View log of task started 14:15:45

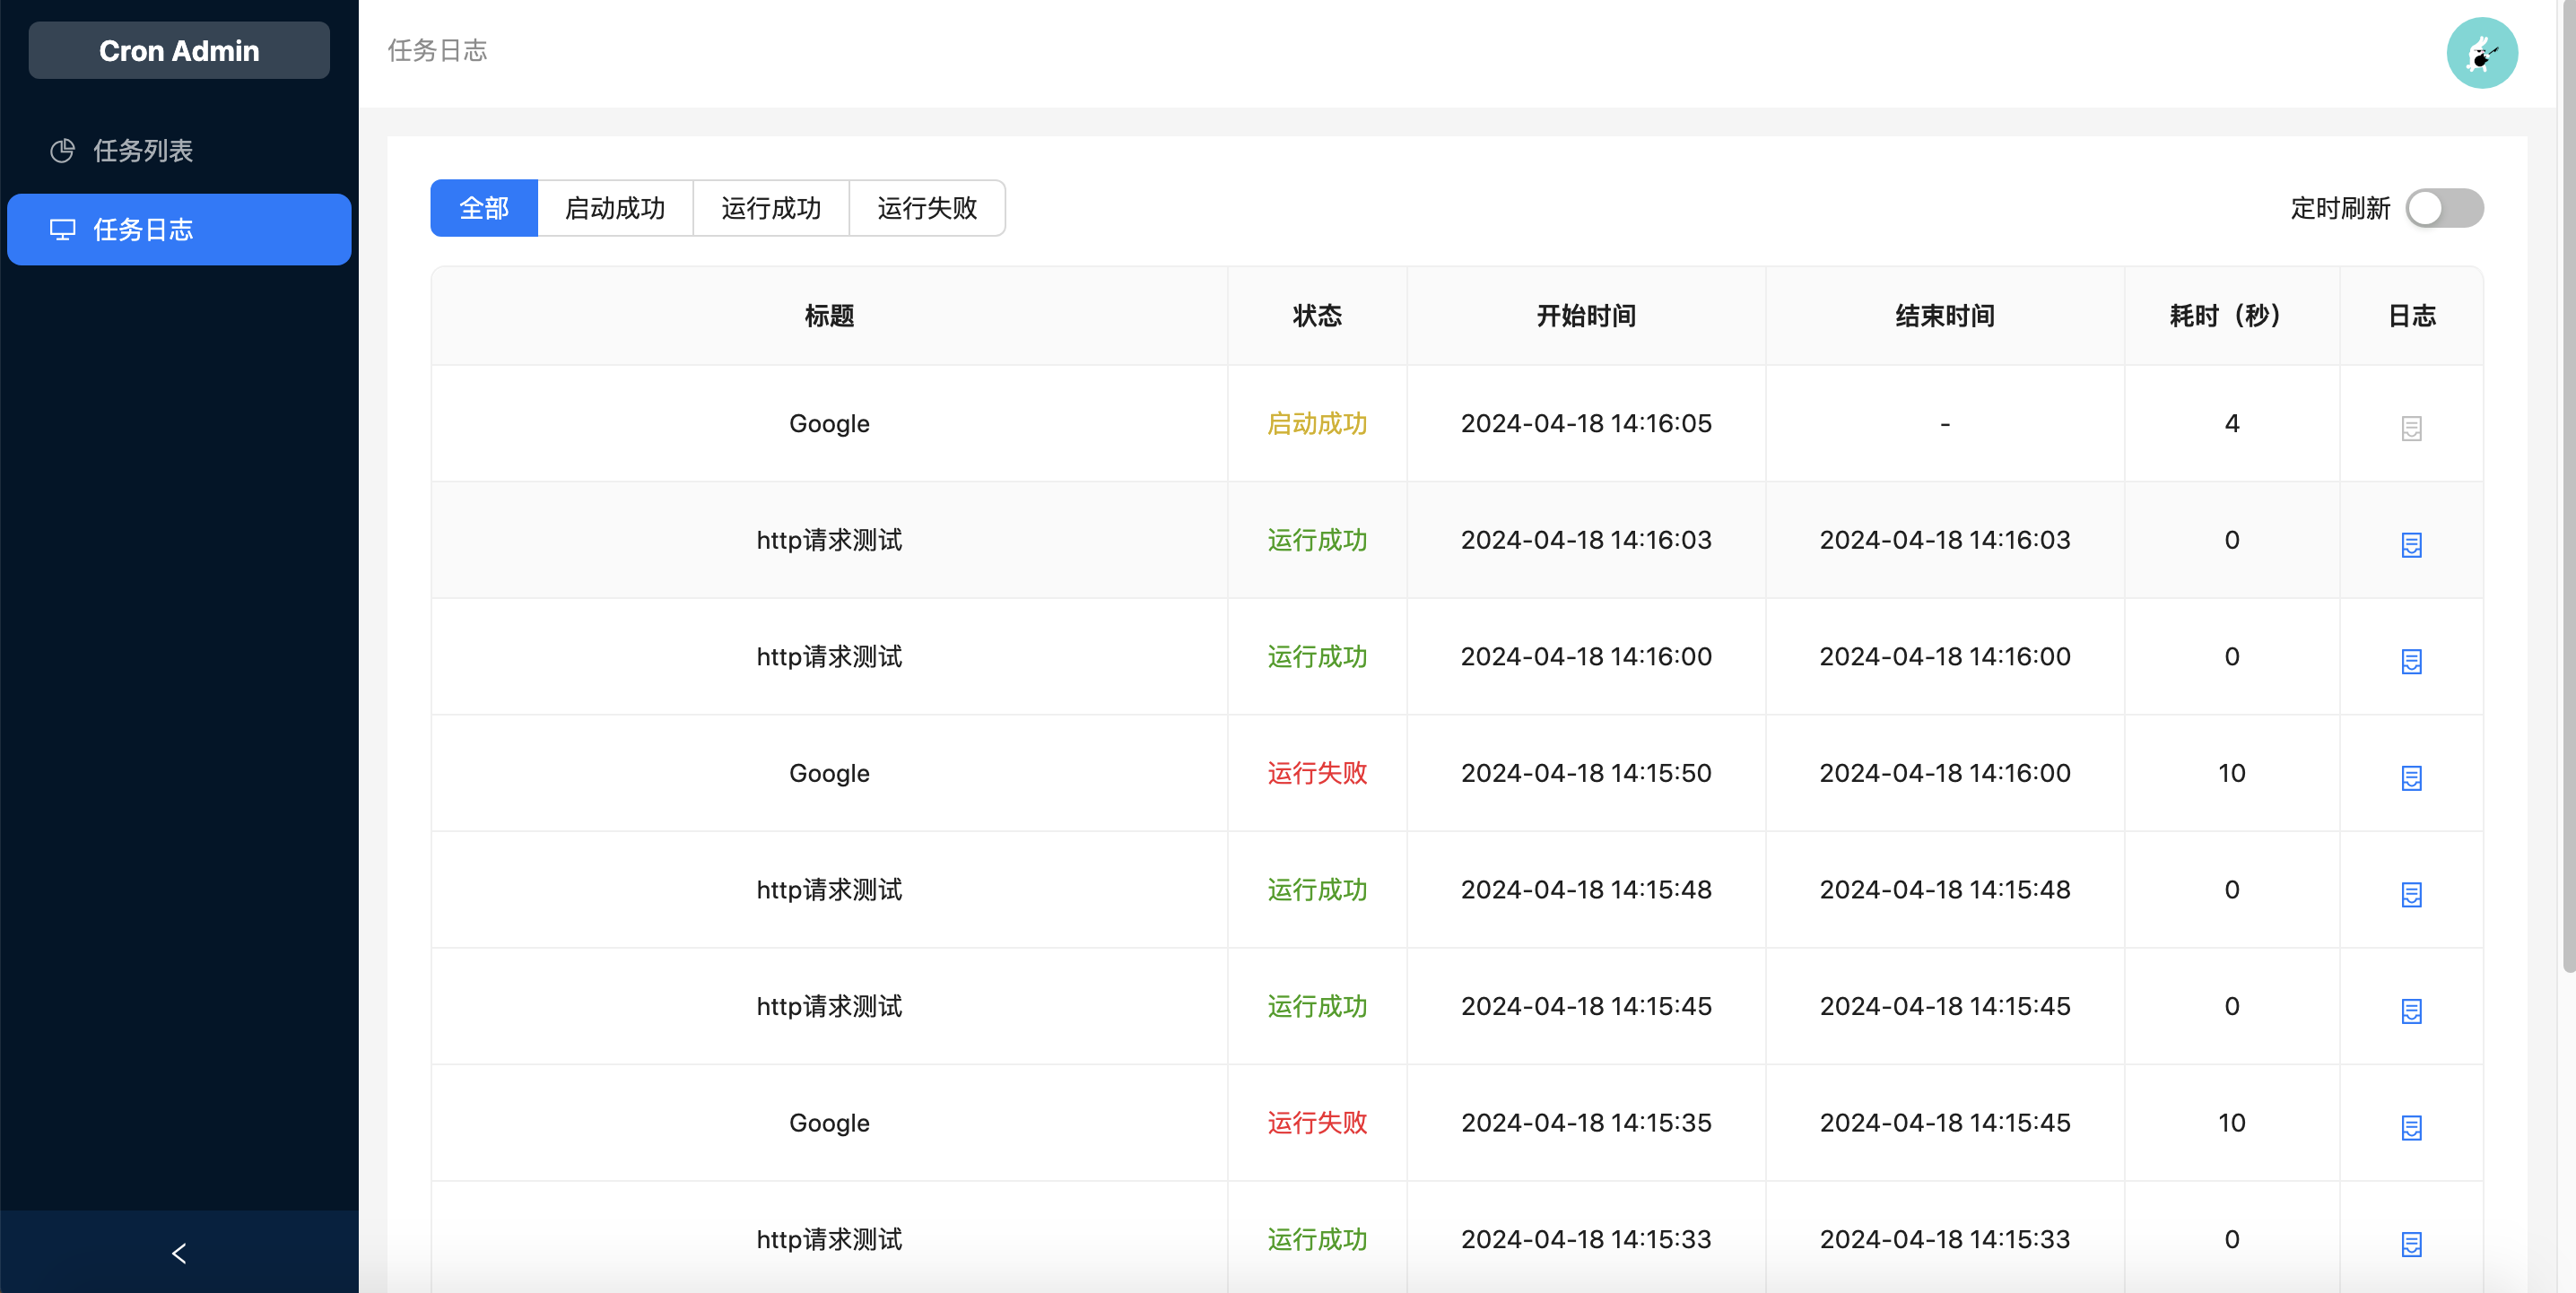(x=2410, y=1010)
